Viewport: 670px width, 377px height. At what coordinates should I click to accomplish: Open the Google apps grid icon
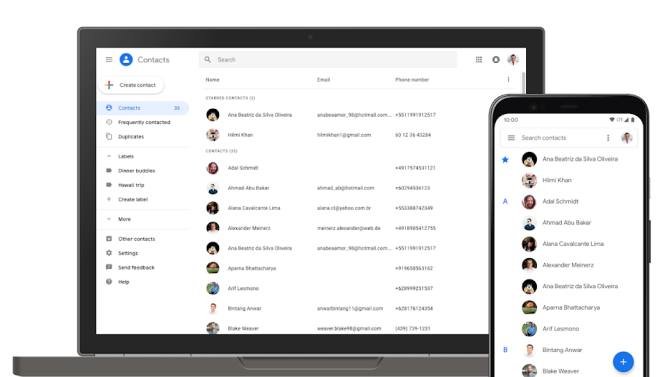pos(479,59)
